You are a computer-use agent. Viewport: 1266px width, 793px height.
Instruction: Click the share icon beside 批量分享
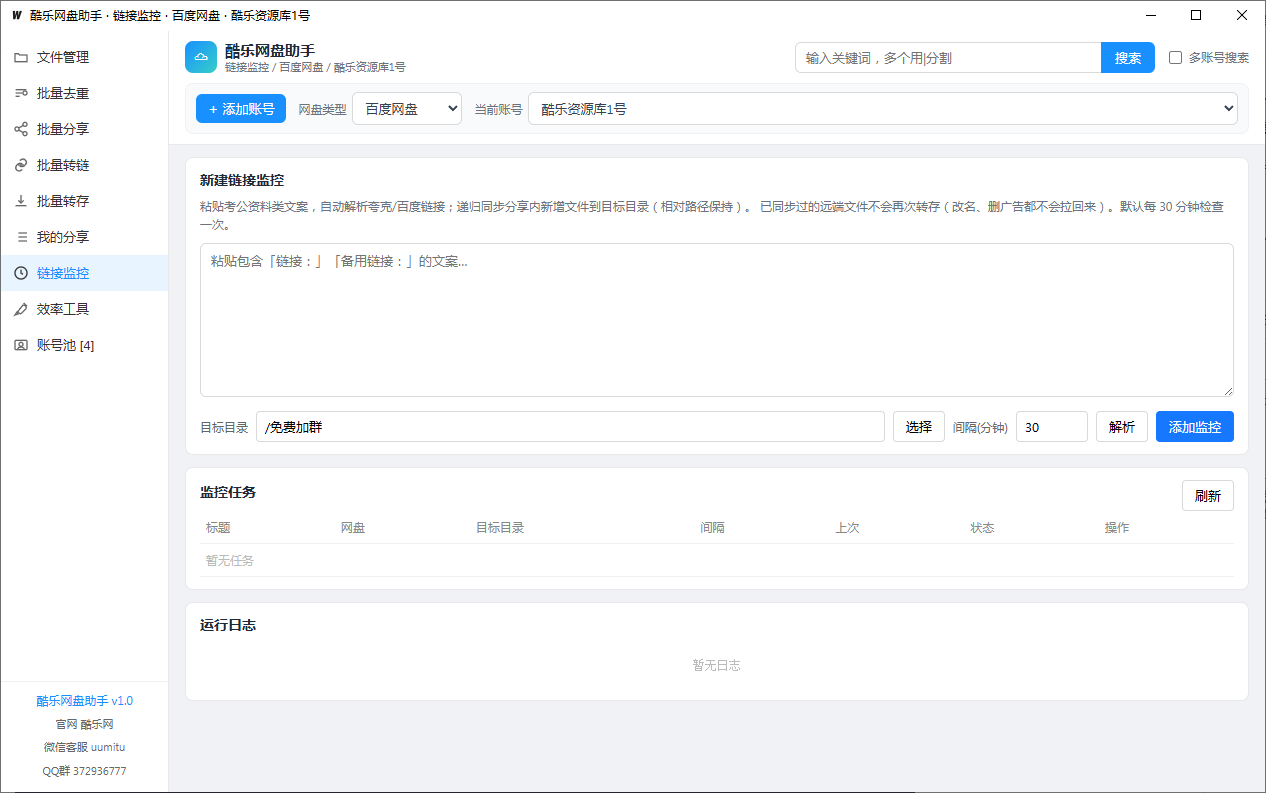[x=21, y=129]
